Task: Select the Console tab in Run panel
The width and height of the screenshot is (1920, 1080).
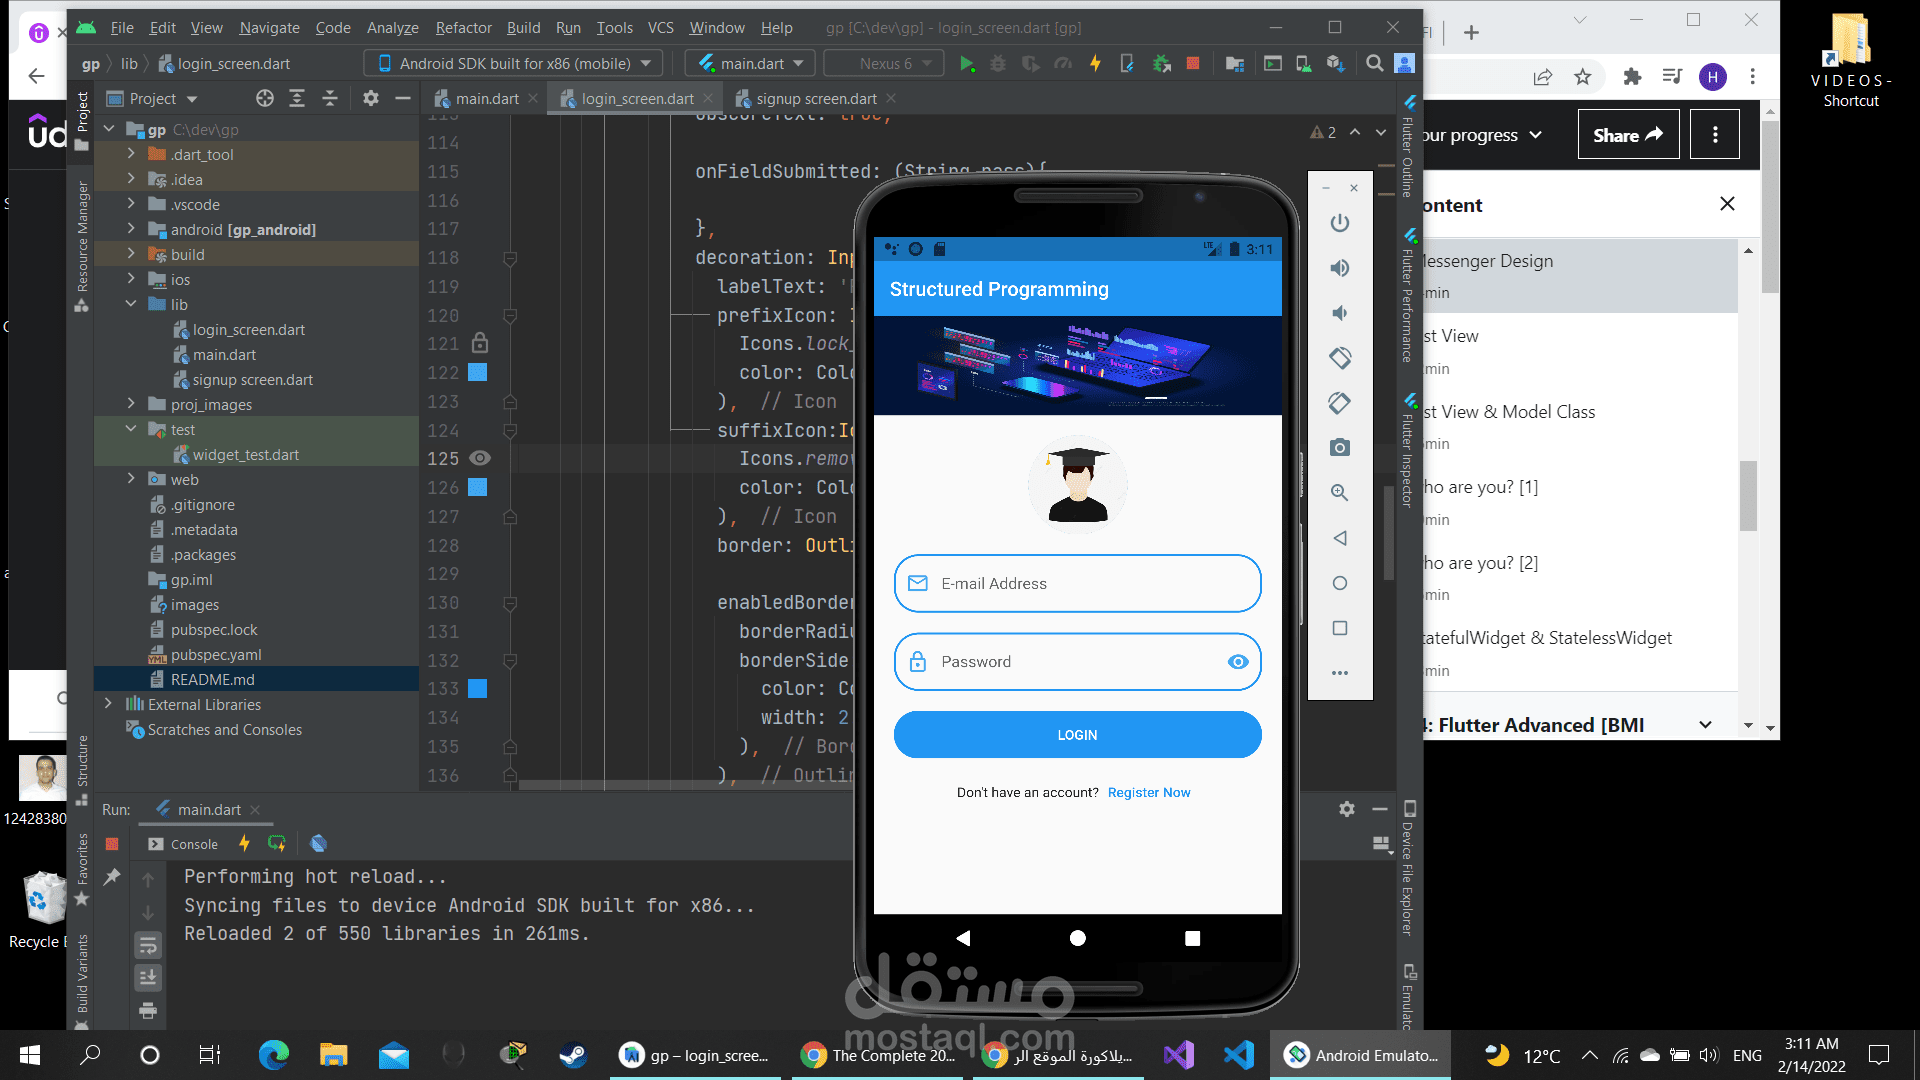Action: [x=183, y=844]
